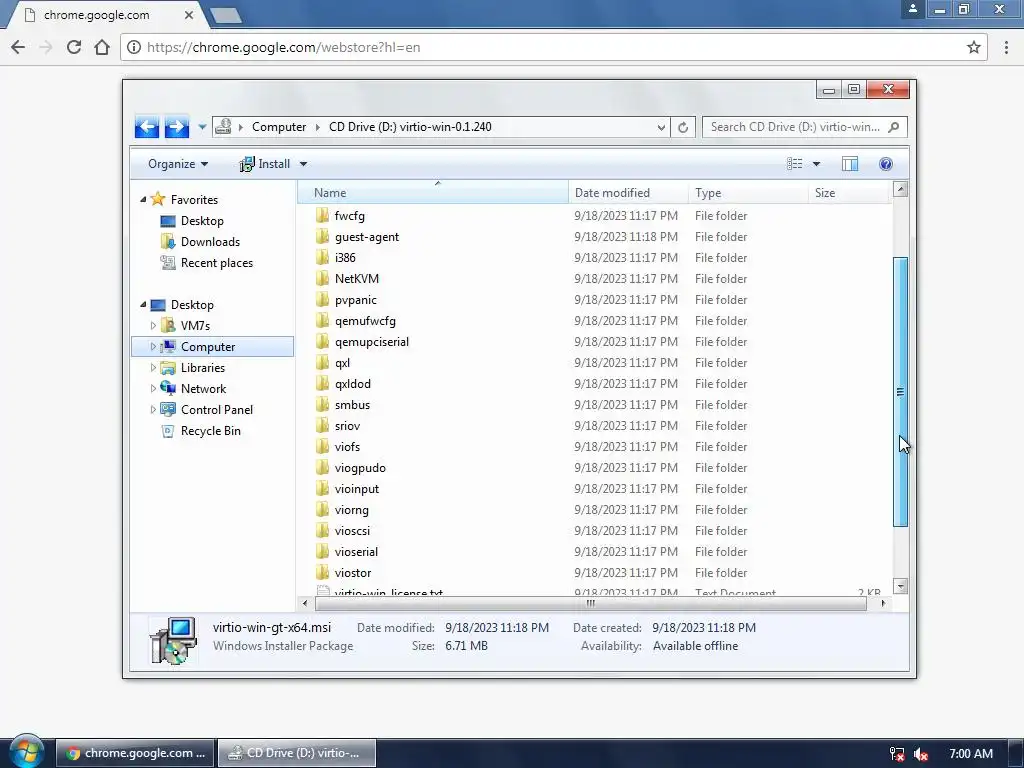This screenshot has height=768, width=1024.
Task: Click the search magnifier icon
Action: (x=893, y=127)
